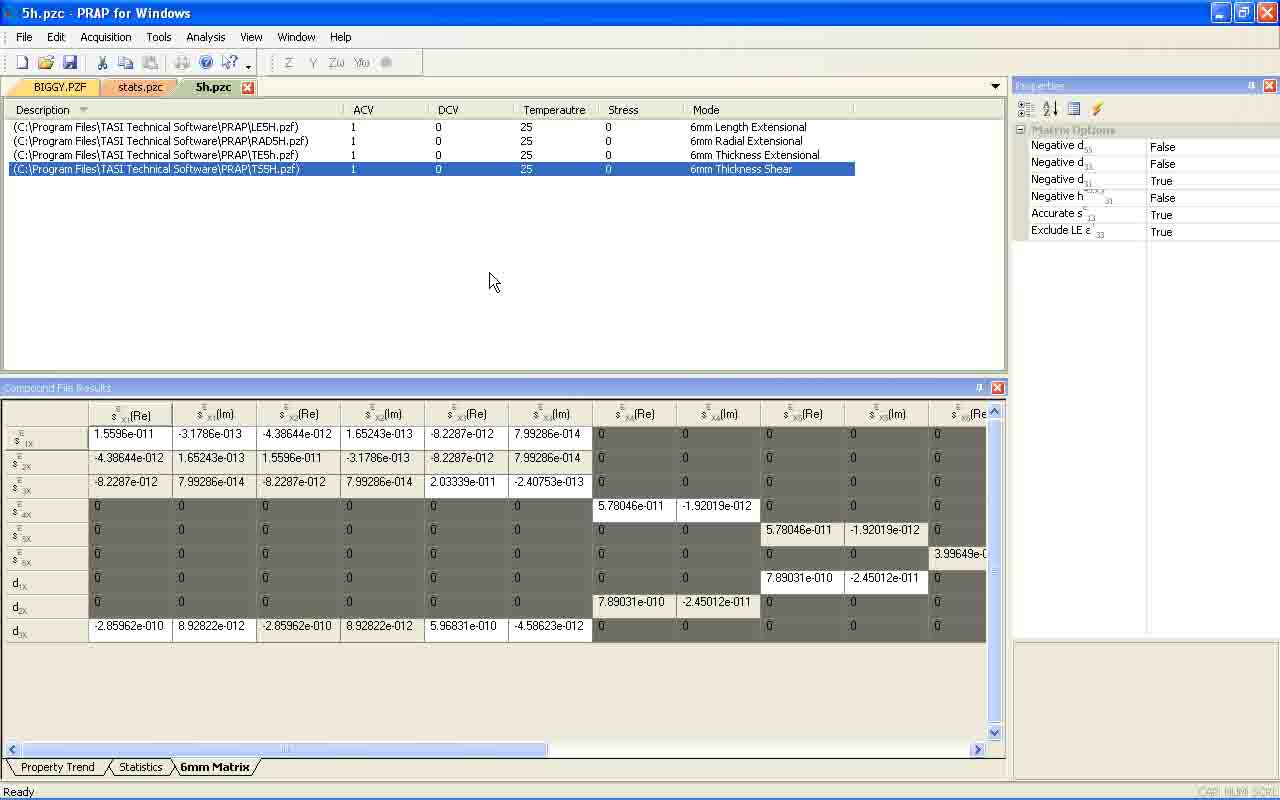
Task: Click the Cut scissors icon
Action: point(102,63)
